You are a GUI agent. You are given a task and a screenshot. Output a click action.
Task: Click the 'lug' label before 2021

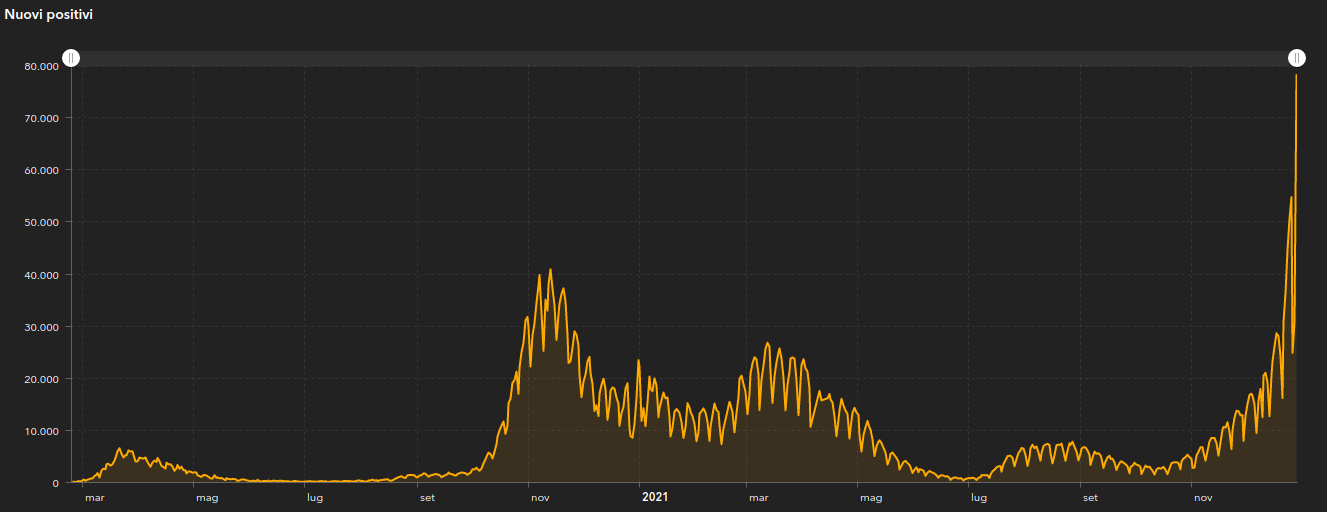pyautogui.click(x=315, y=497)
